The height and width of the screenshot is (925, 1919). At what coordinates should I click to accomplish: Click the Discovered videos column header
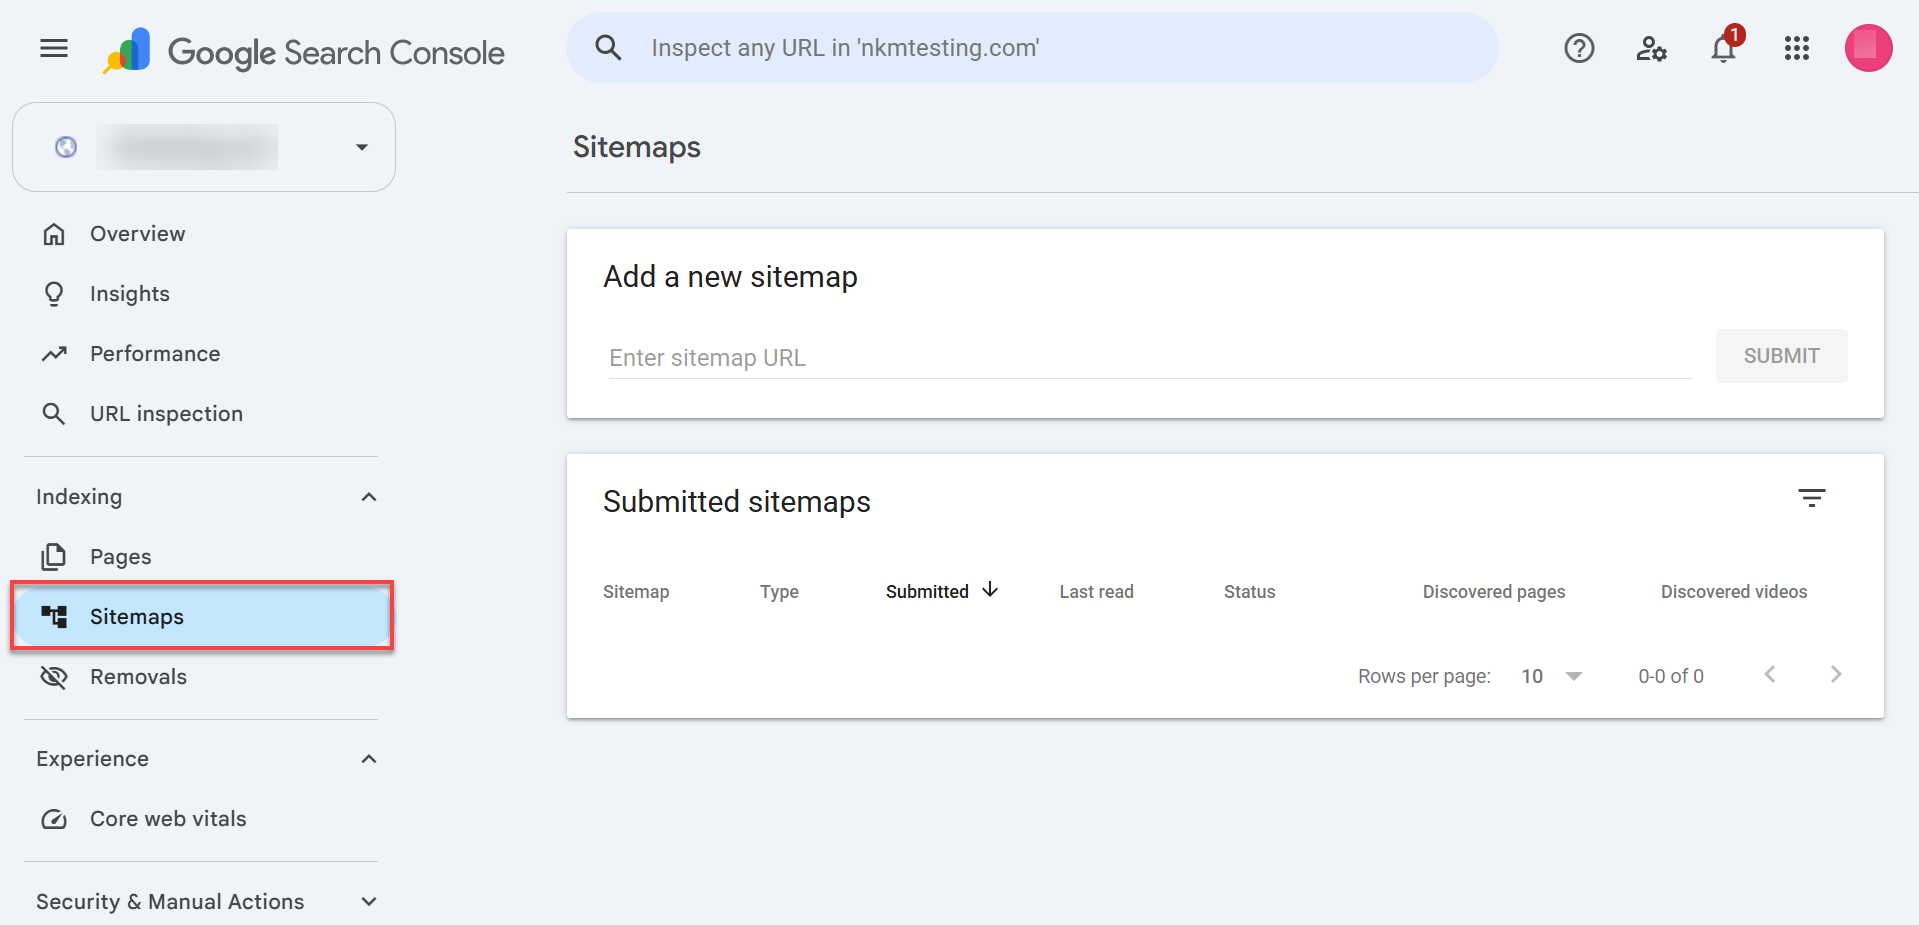(1734, 592)
